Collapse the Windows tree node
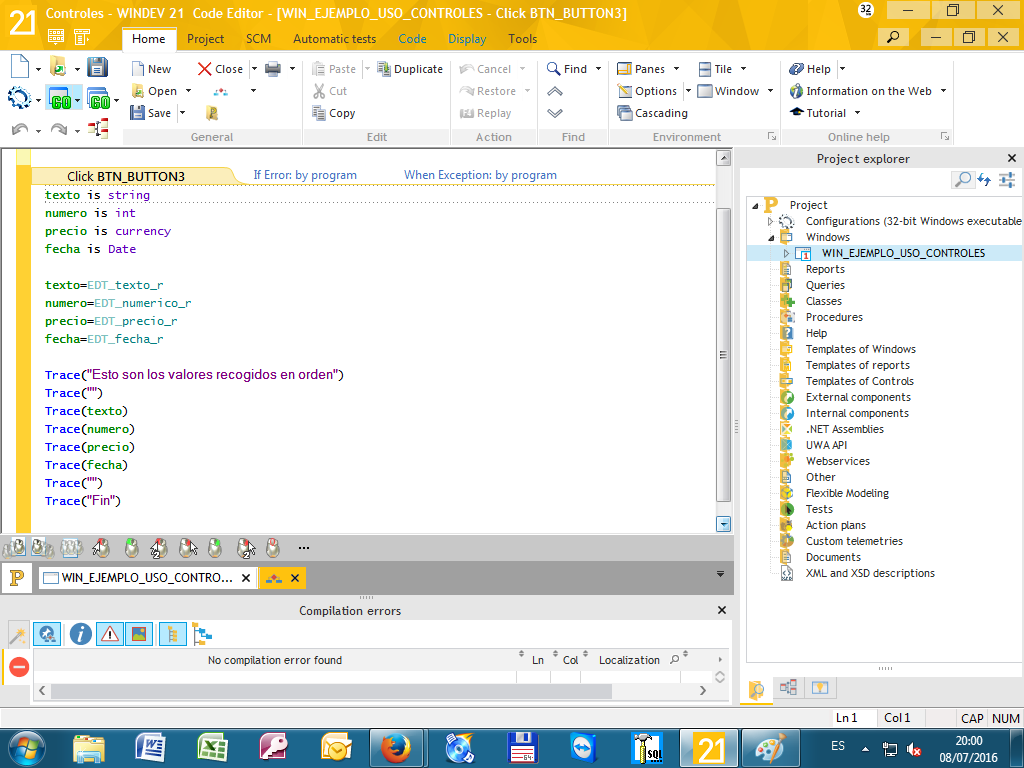This screenshot has width=1024, height=768. point(771,238)
